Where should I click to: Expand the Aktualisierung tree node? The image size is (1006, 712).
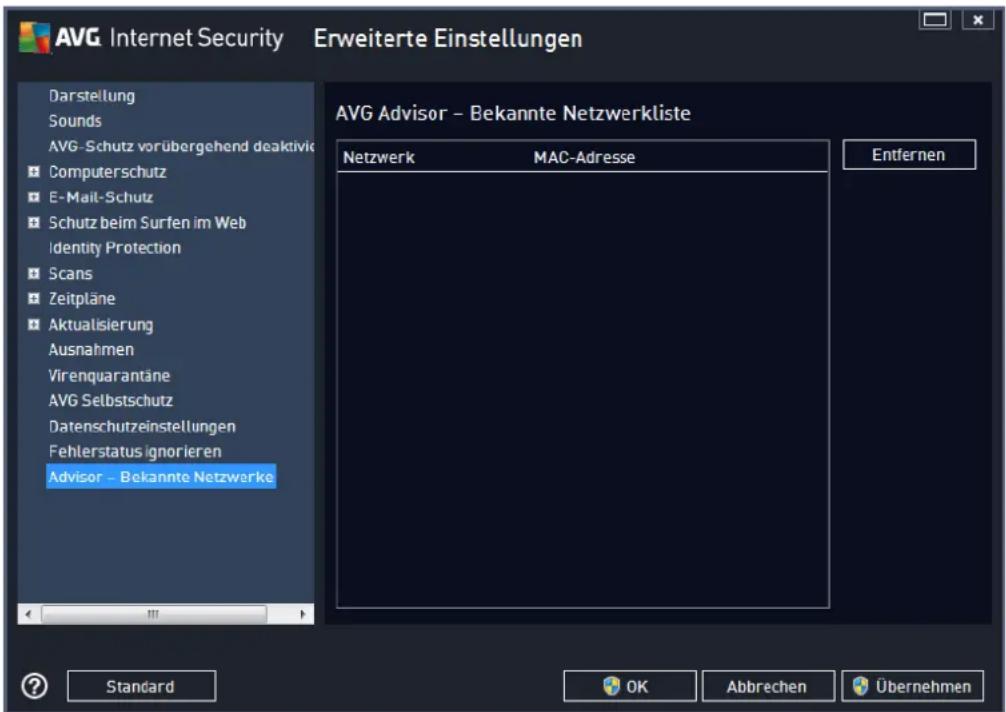pos(34,324)
